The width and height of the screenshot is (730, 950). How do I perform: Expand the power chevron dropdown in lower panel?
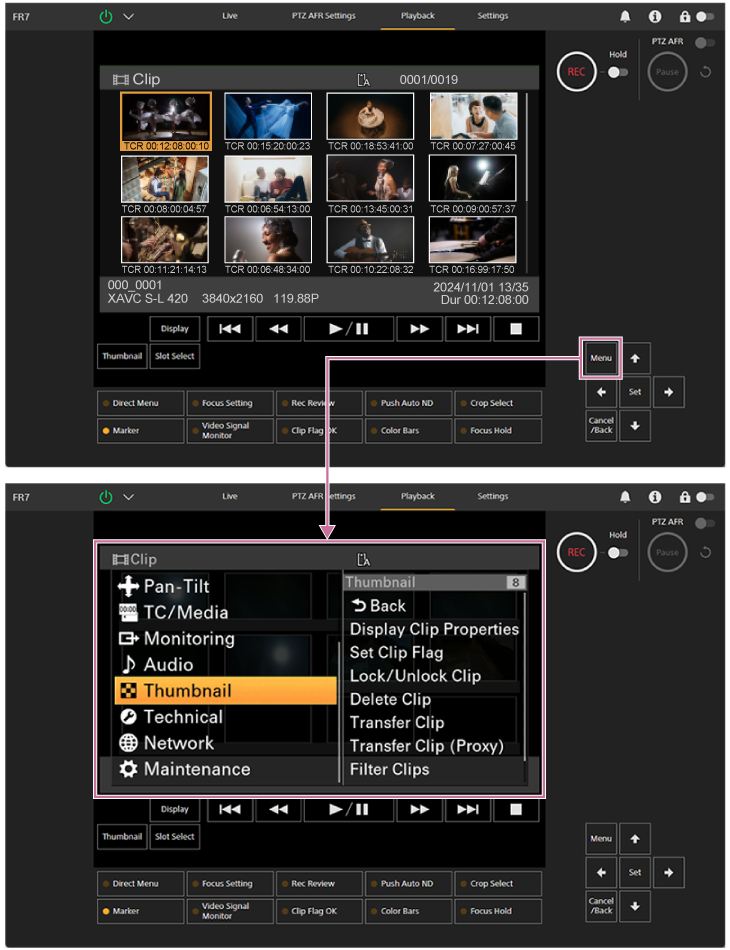click(128, 497)
